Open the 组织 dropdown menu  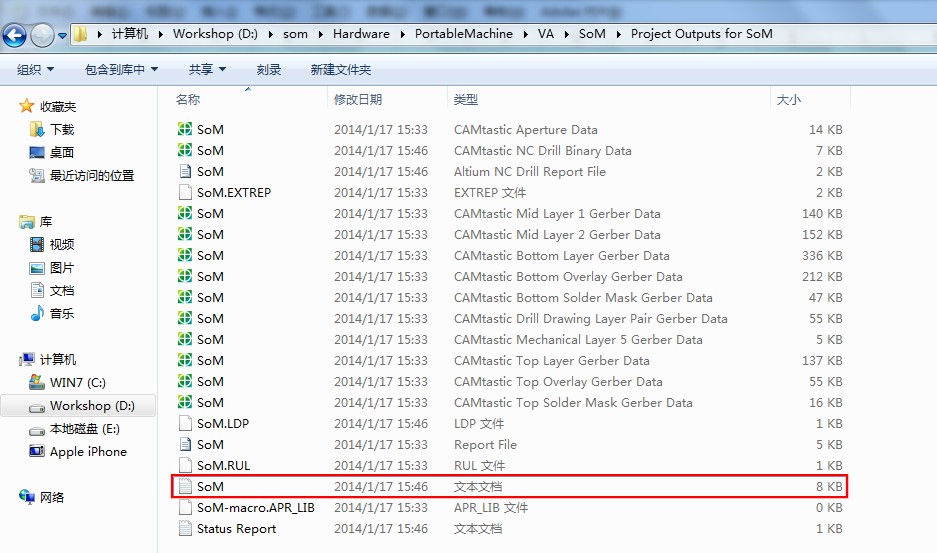36,69
